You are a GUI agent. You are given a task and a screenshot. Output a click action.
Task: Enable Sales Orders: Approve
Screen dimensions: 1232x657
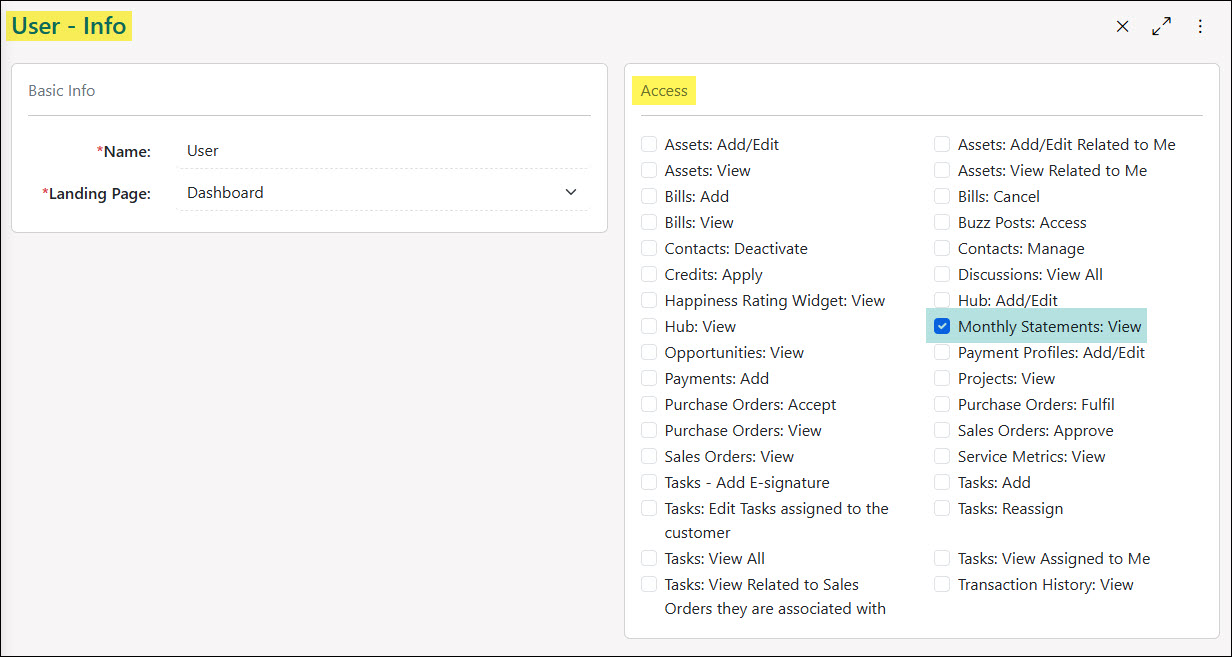(941, 430)
